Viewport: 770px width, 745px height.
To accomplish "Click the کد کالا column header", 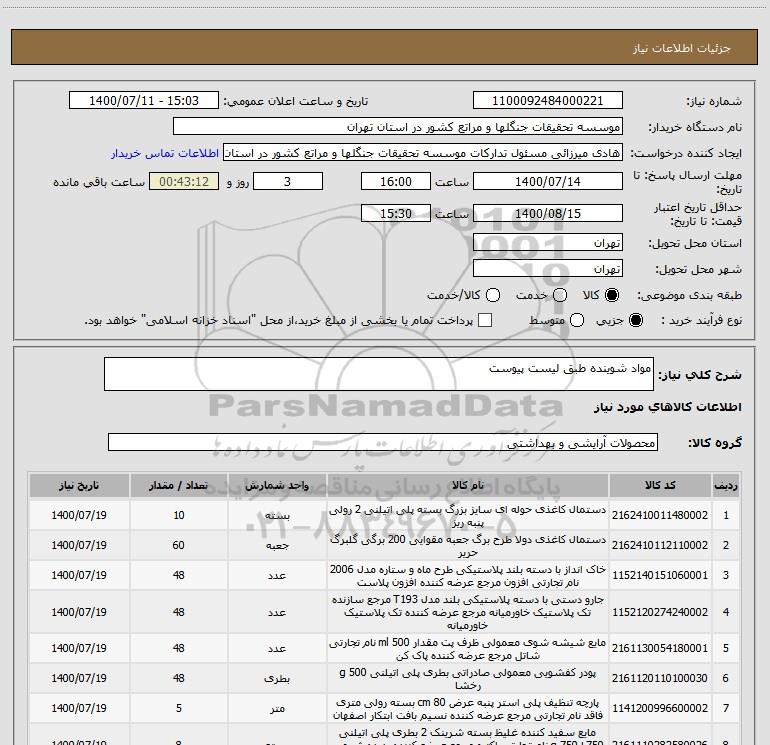I will (x=660, y=485).
